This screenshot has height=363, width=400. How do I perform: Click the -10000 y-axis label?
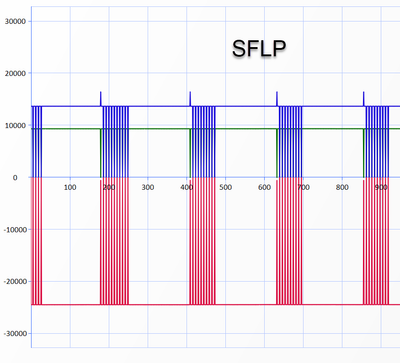pos(15,230)
